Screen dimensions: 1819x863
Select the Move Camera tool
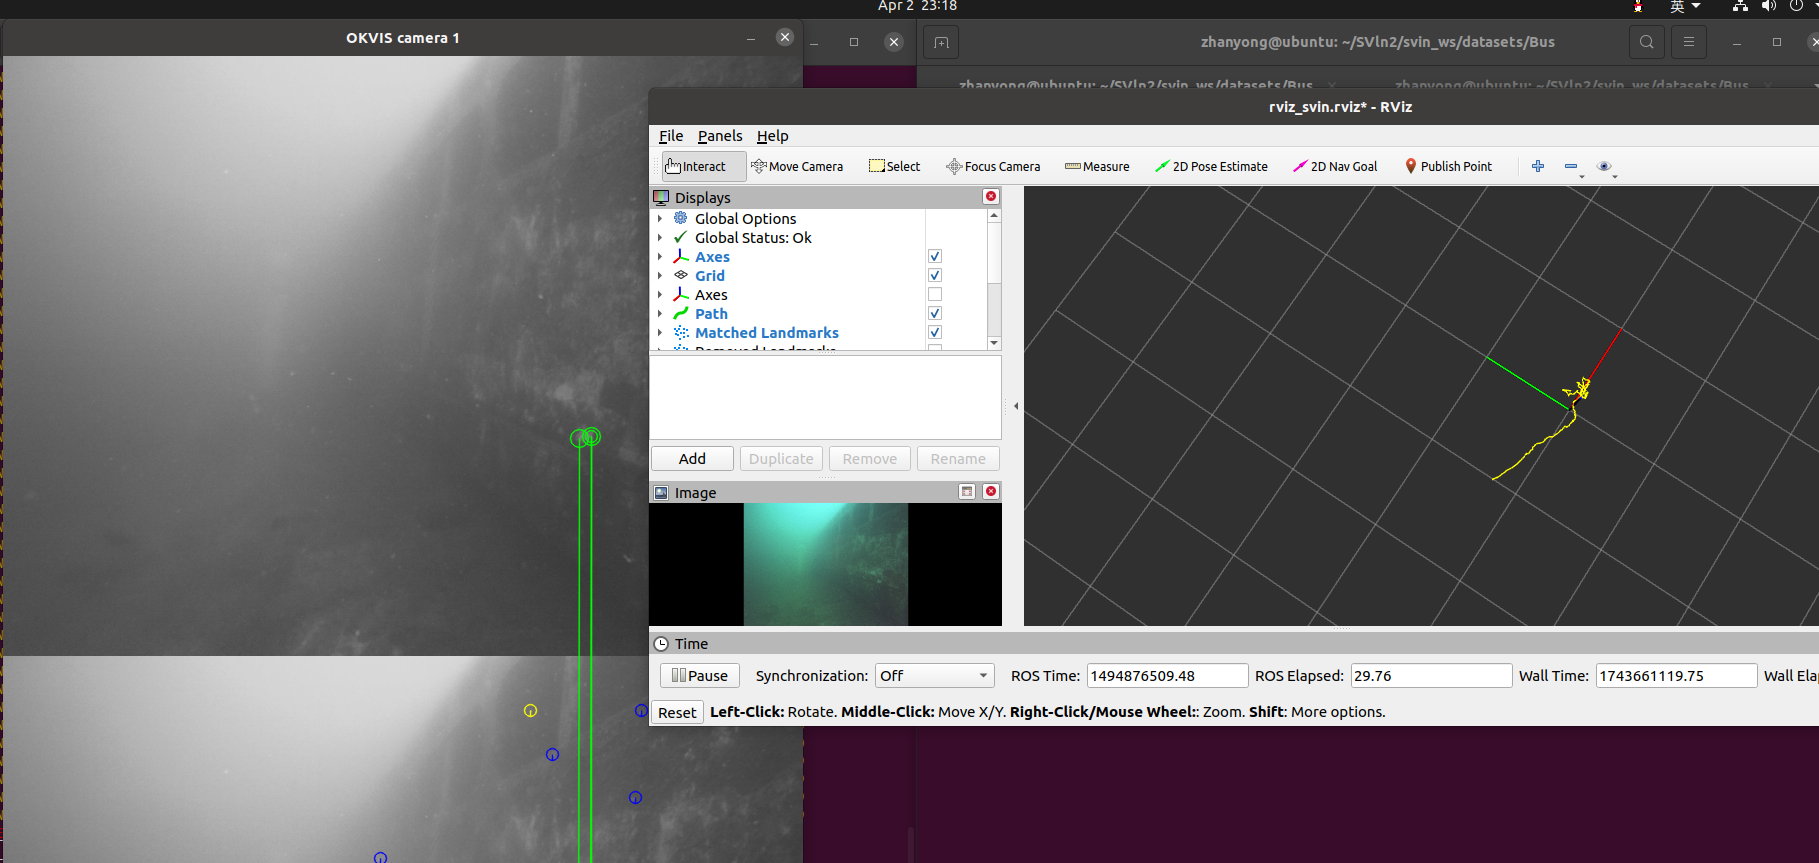point(797,167)
